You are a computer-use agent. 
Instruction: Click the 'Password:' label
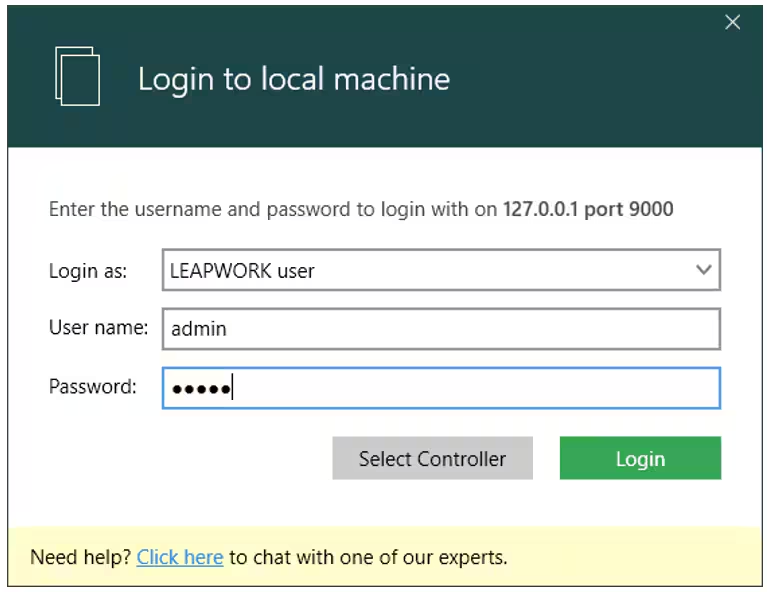(x=93, y=386)
